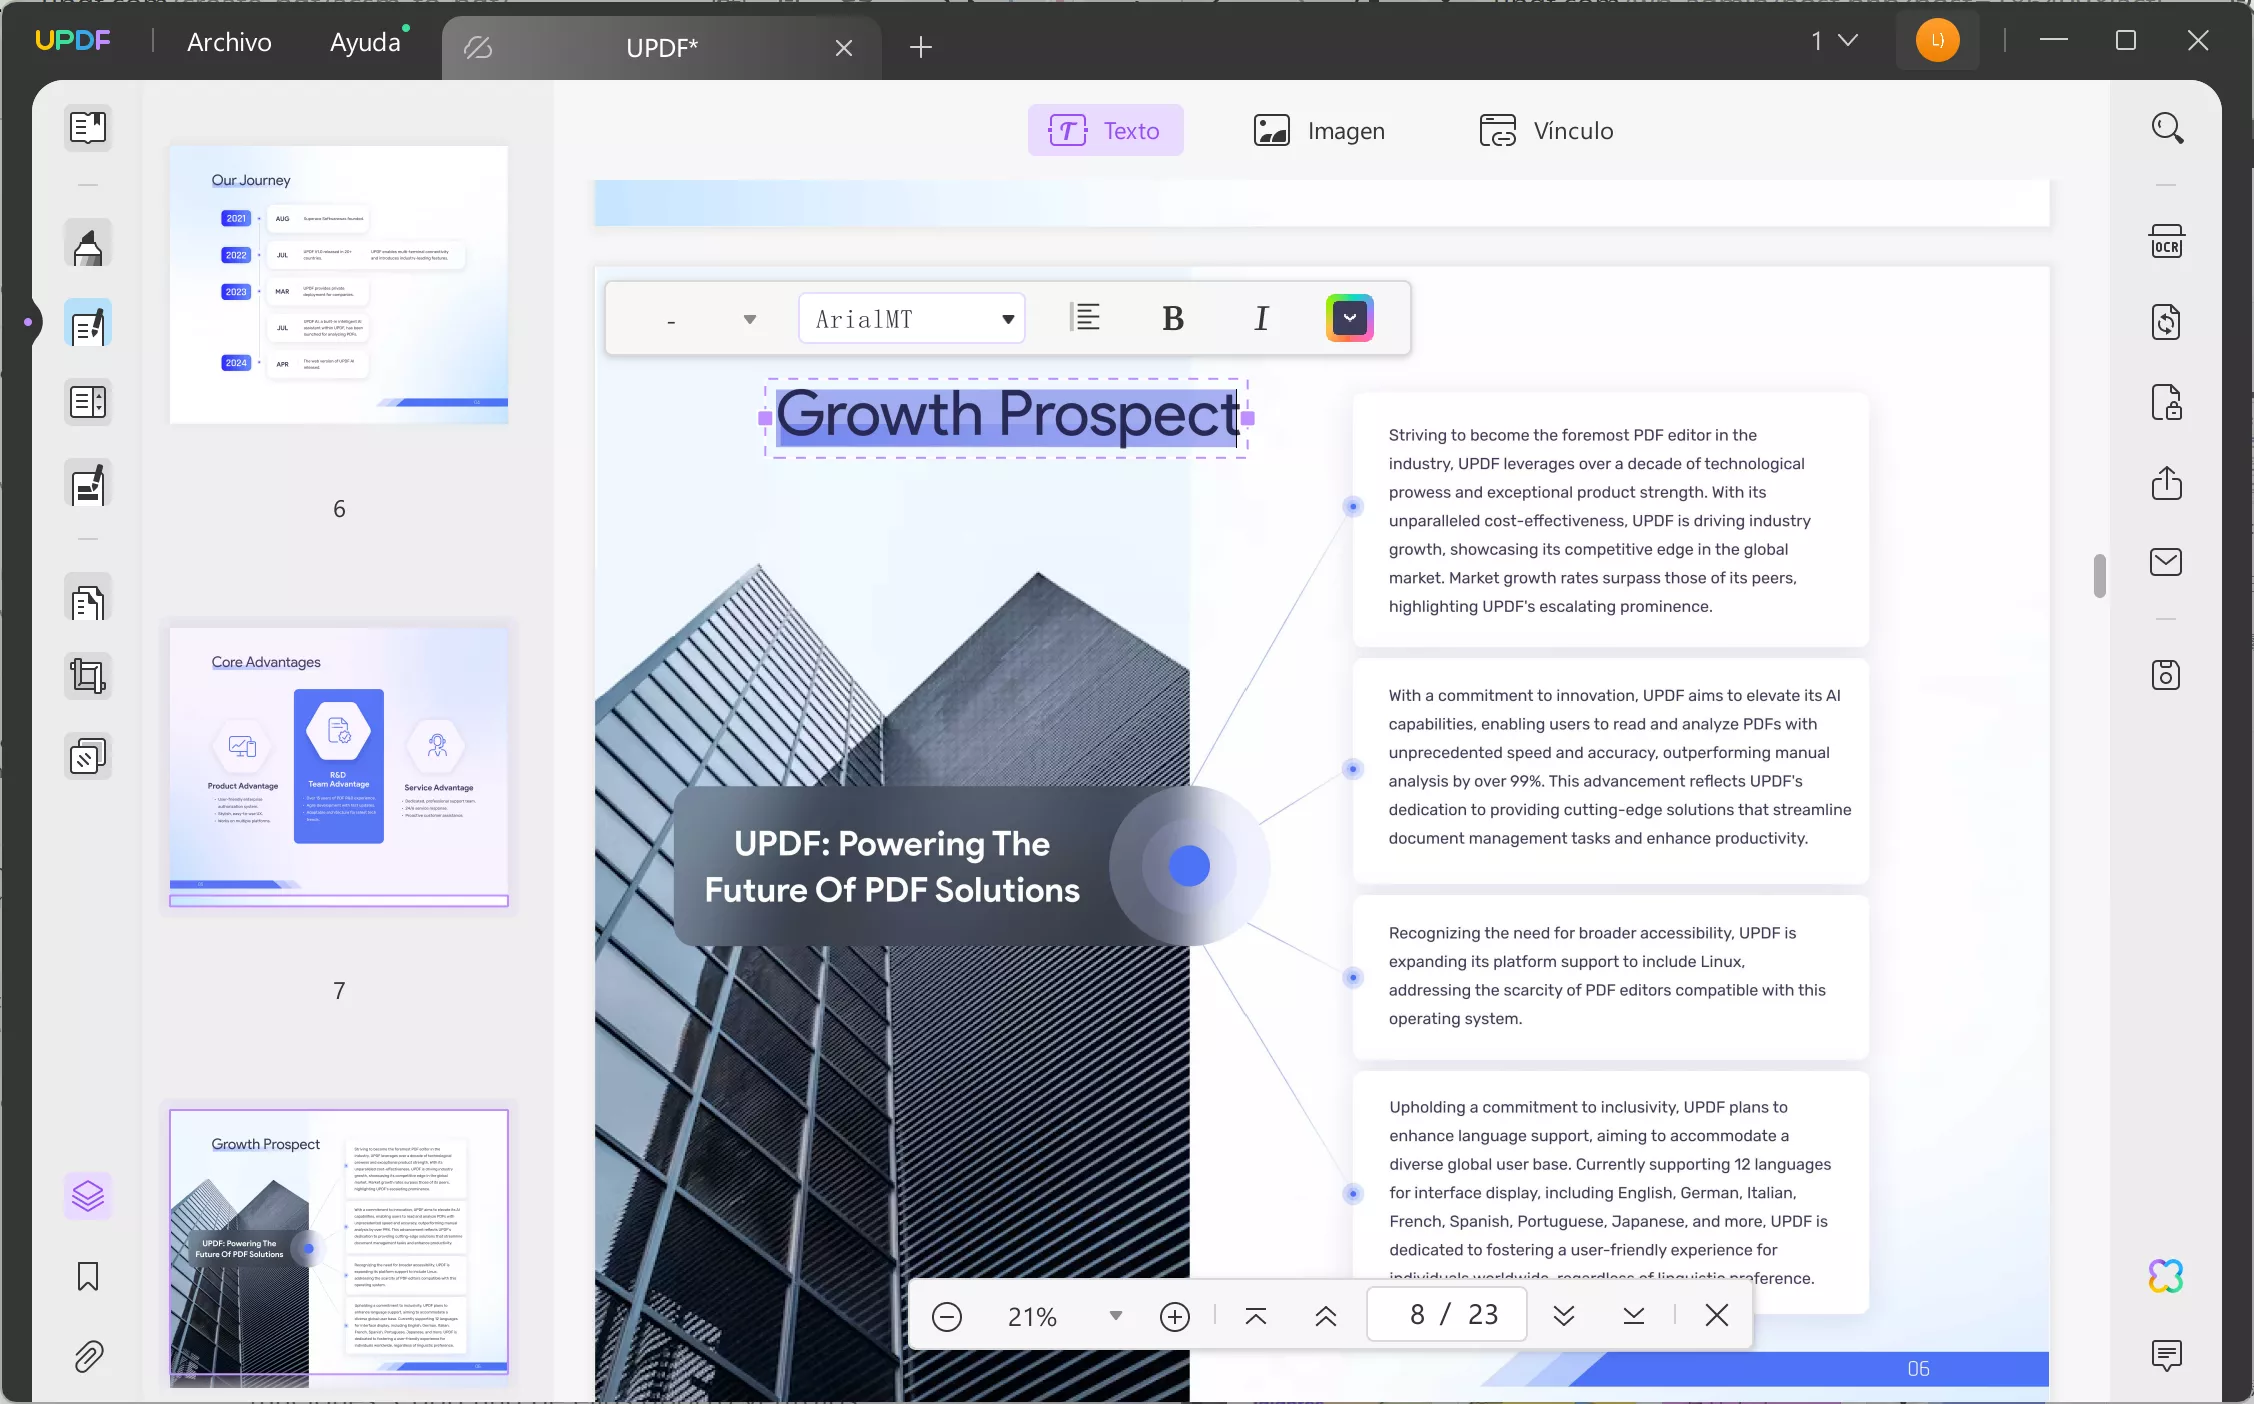Click paragraph starting Upholding a commitment
The image size is (2254, 1404).
[1610, 1192]
